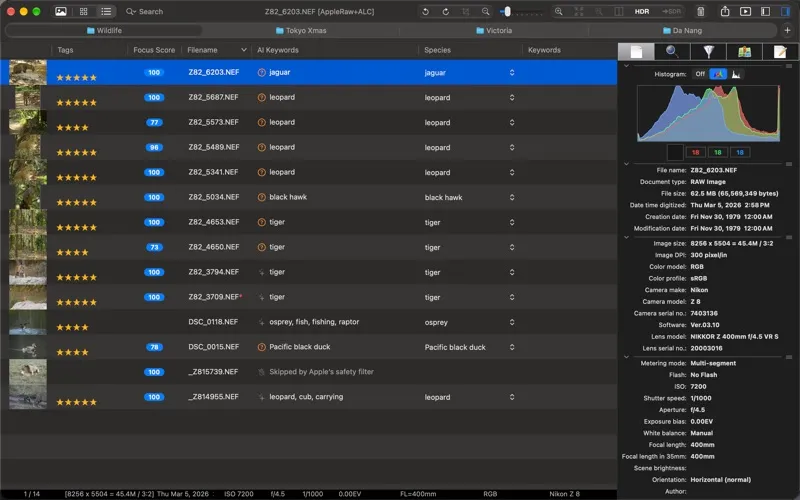Sort by Focus Score column header
Image resolution: width=800 pixels, height=500 pixels.
coord(154,50)
